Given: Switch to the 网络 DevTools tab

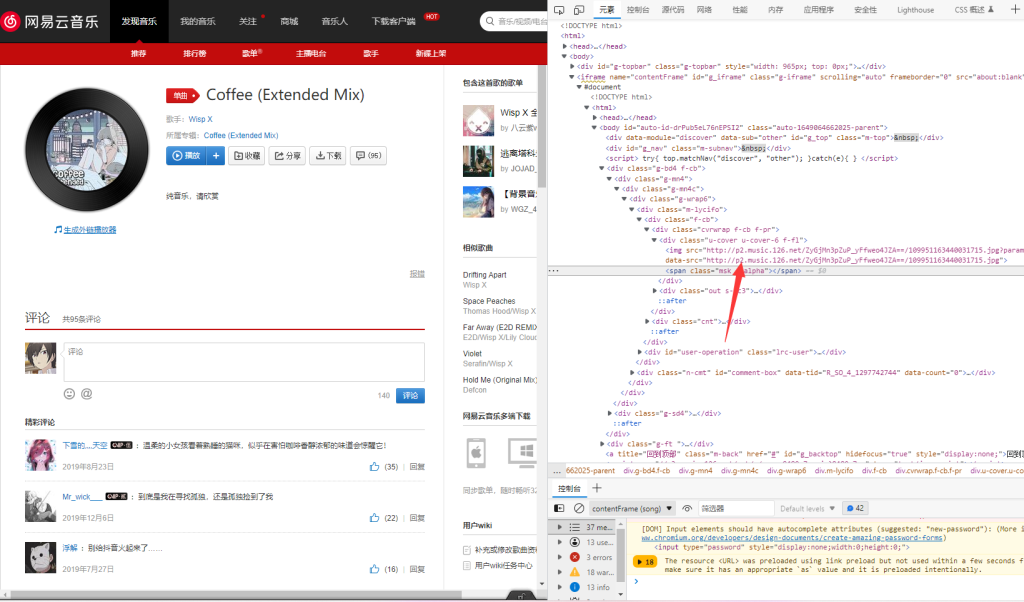Looking at the screenshot, I should pos(704,10).
